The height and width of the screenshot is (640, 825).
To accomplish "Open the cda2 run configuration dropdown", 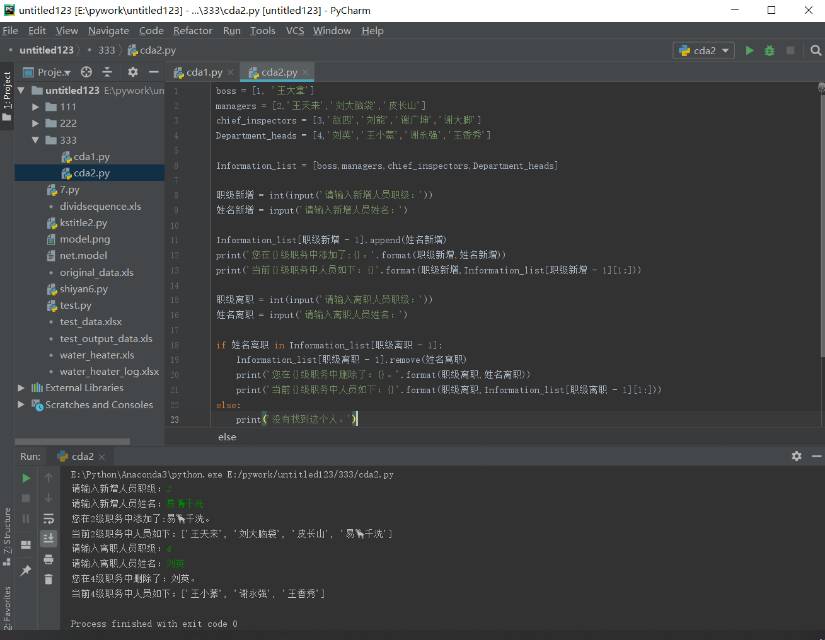I will (705, 50).
